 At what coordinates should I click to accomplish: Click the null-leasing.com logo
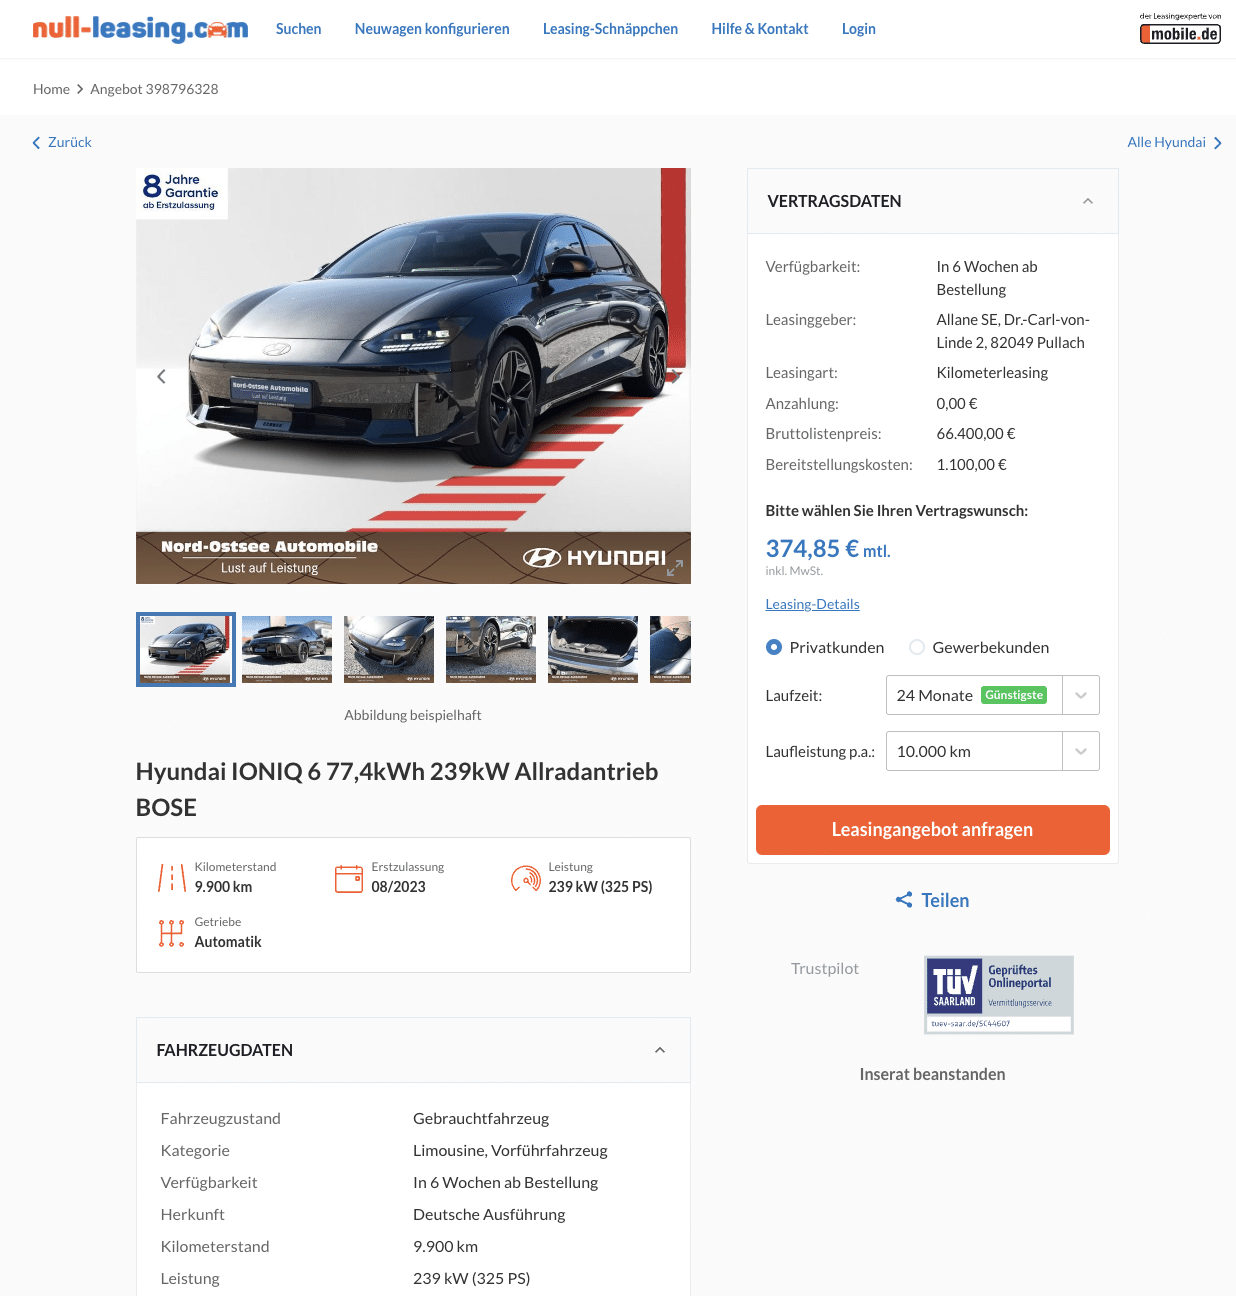click(140, 29)
